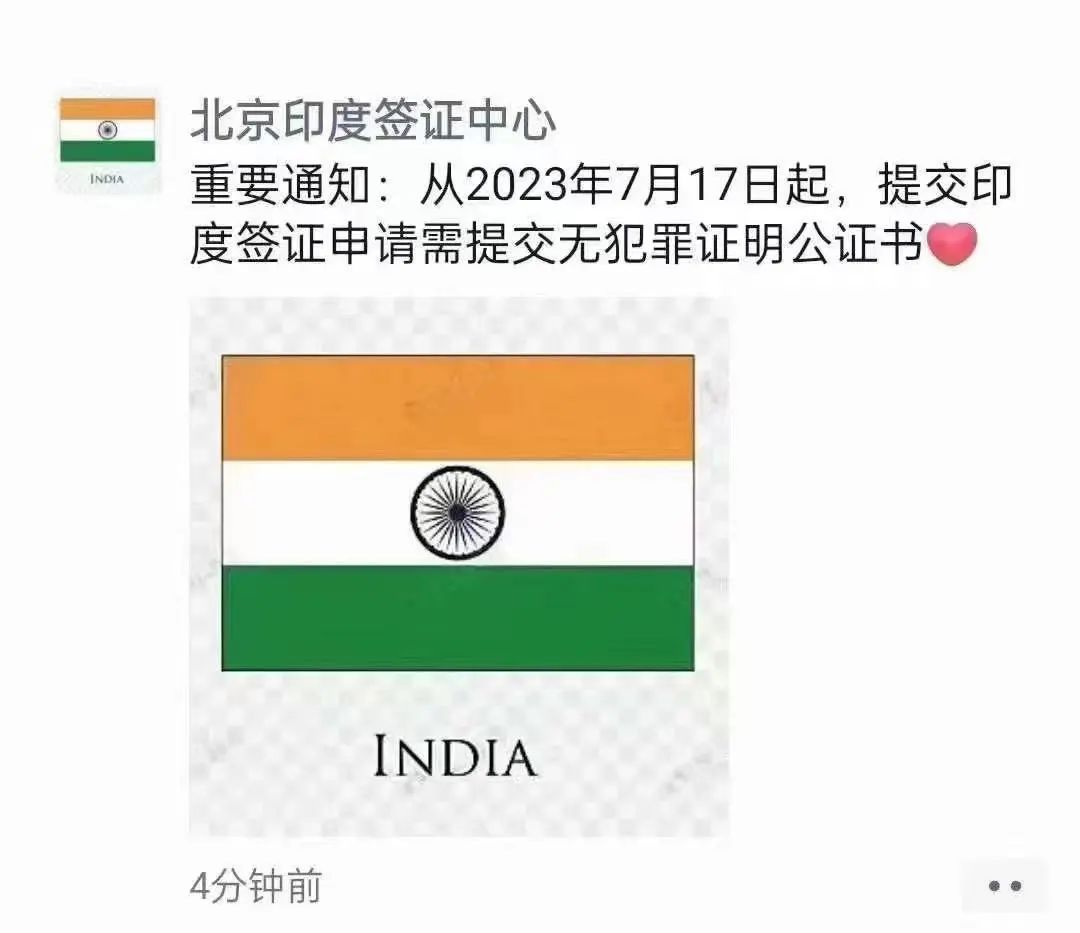Click the checkered background below the INDIA caption
Screen dimensions: 1080x933
[x=459, y=809]
